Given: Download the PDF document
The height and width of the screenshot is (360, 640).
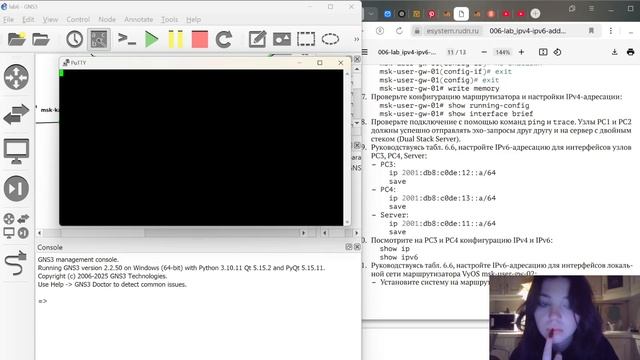Looking at the screenshot, I should click(x=615, y=52).
